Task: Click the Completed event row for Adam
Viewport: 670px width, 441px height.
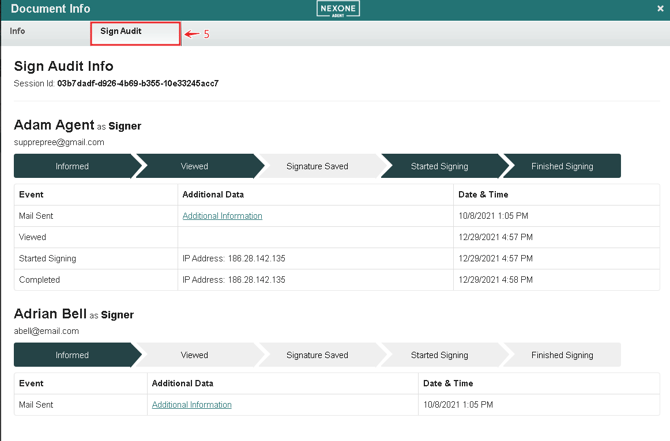Action: 40,280
